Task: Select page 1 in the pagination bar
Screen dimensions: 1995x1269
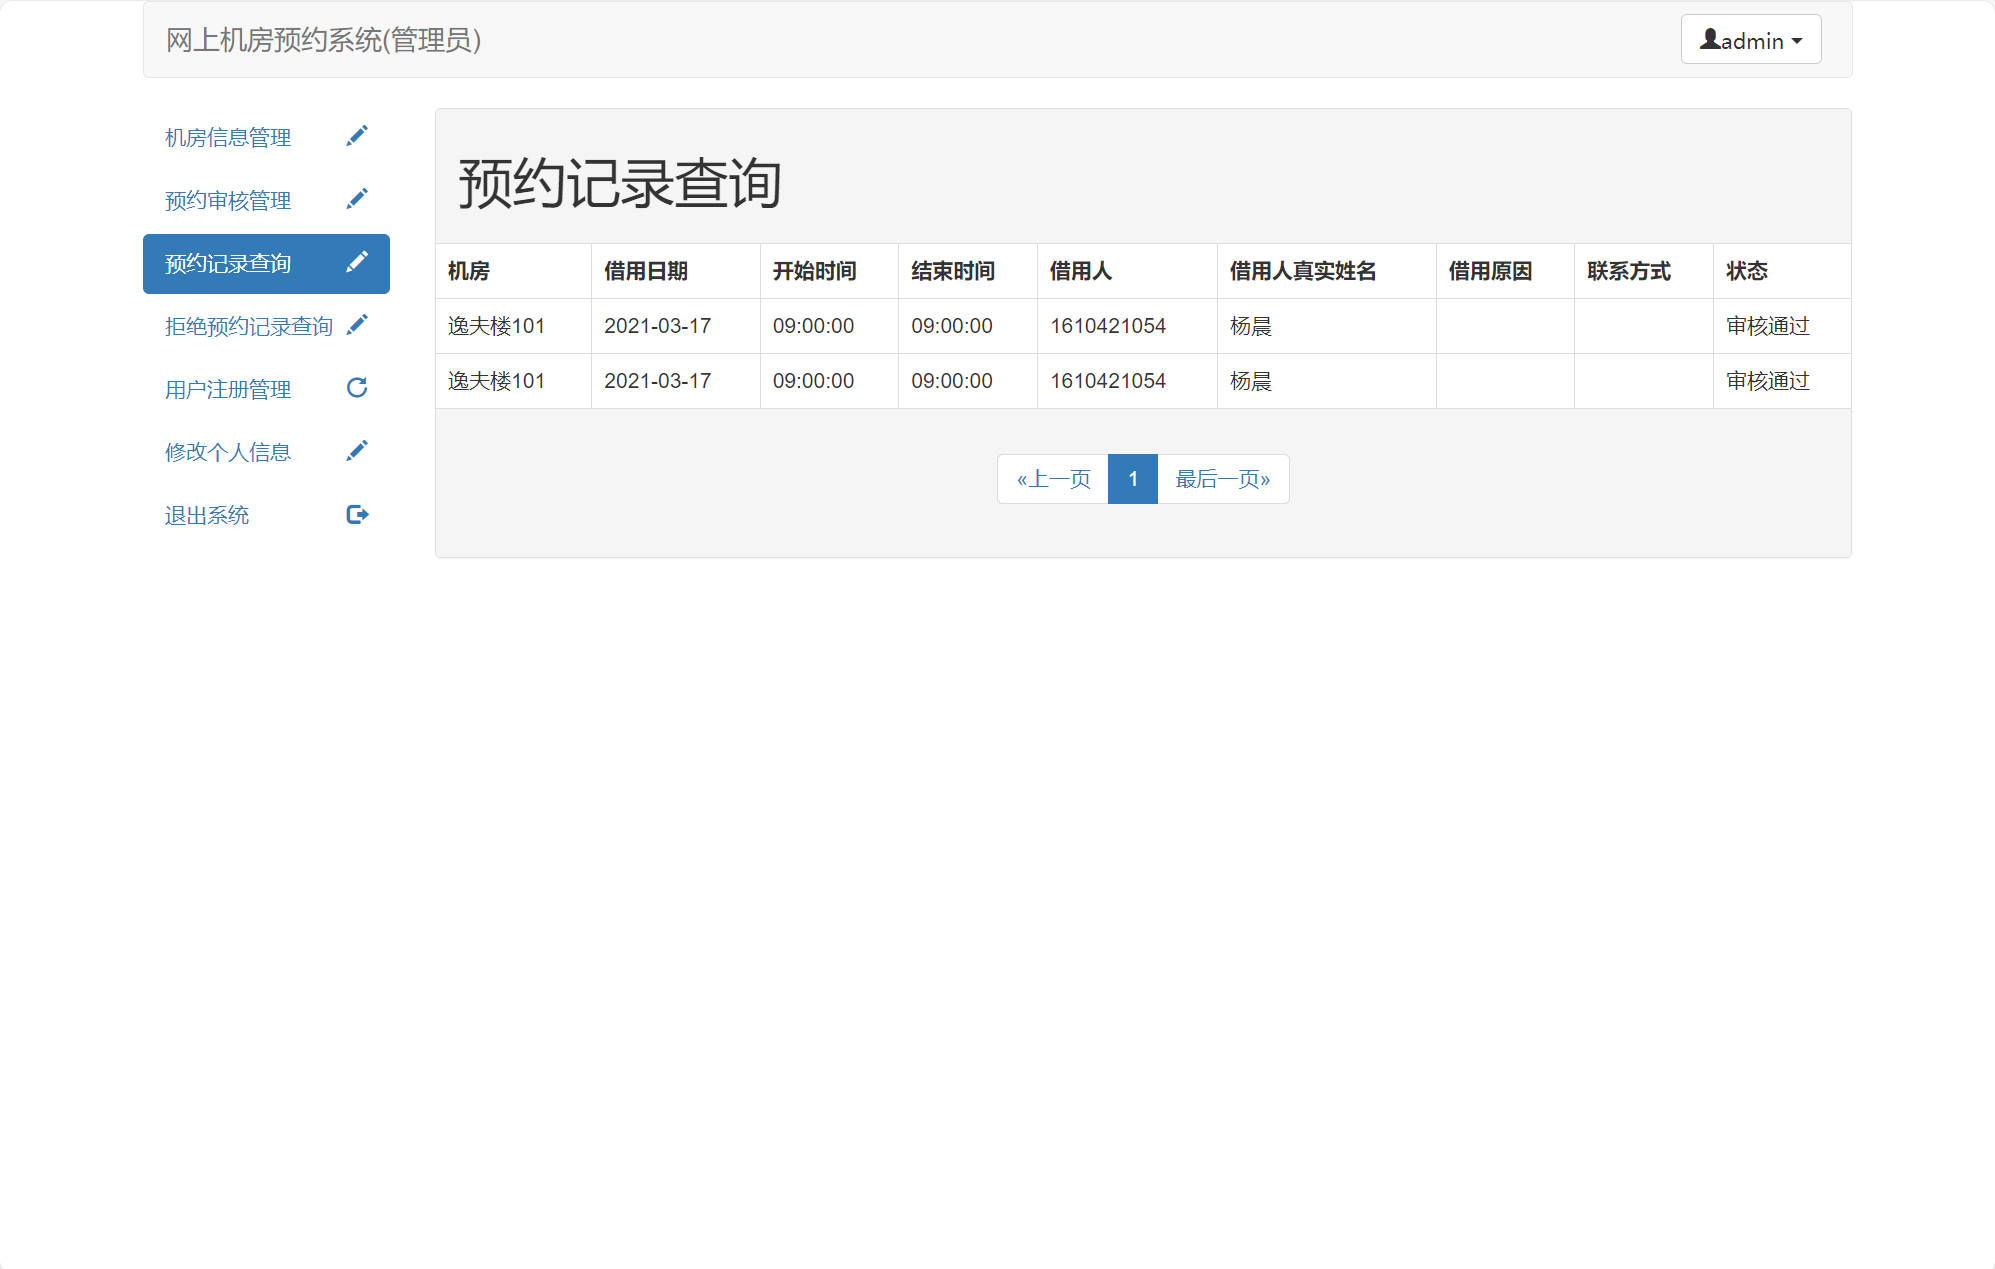Action: point(1133,479)
